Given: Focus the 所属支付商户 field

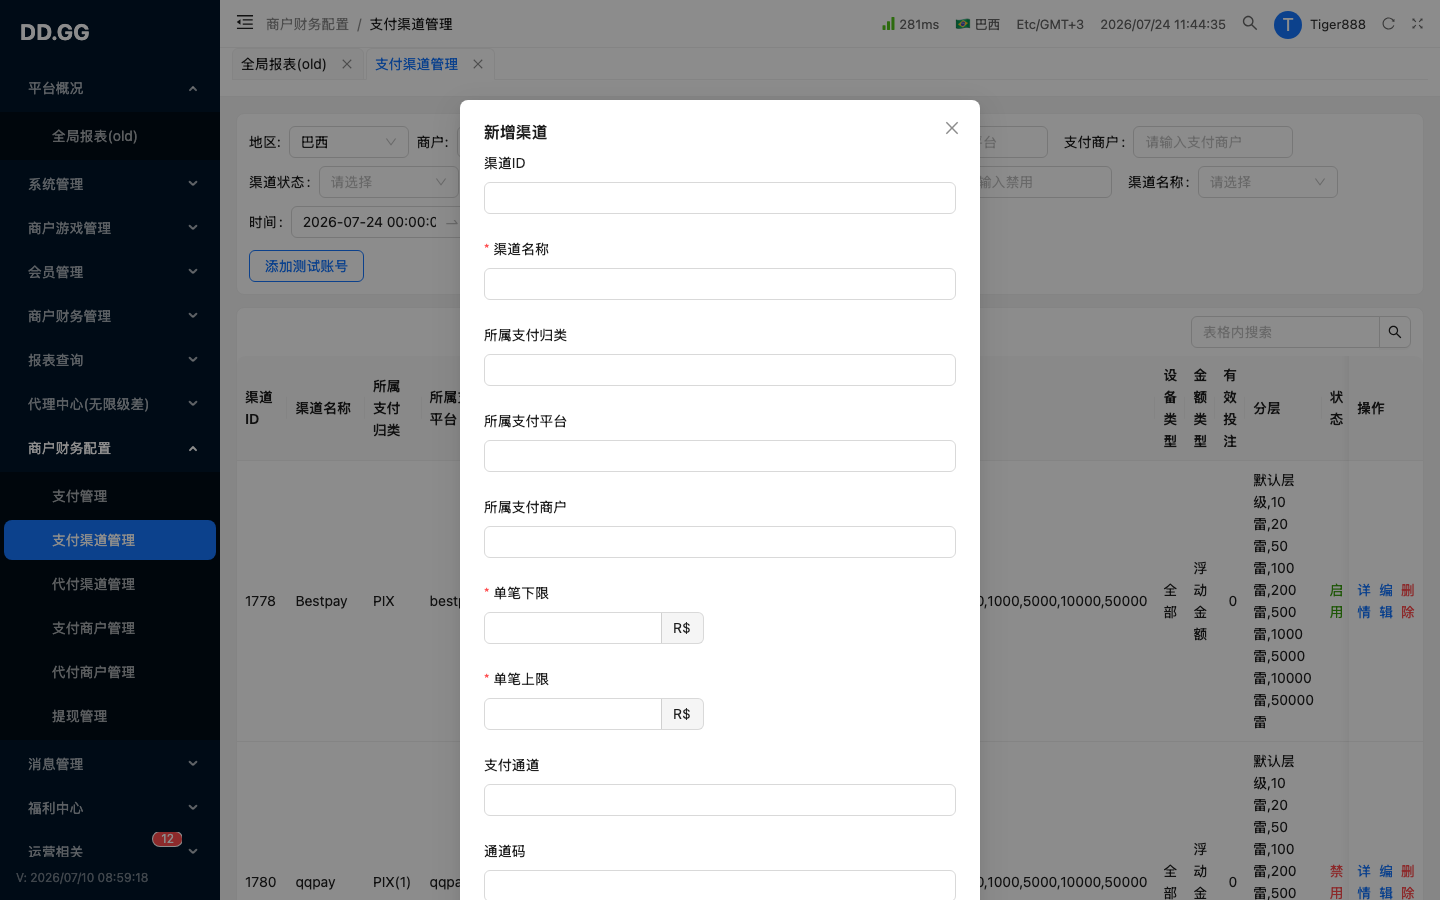Looking at the screenshot, I should pyautogui.click(x=720, y=542).
